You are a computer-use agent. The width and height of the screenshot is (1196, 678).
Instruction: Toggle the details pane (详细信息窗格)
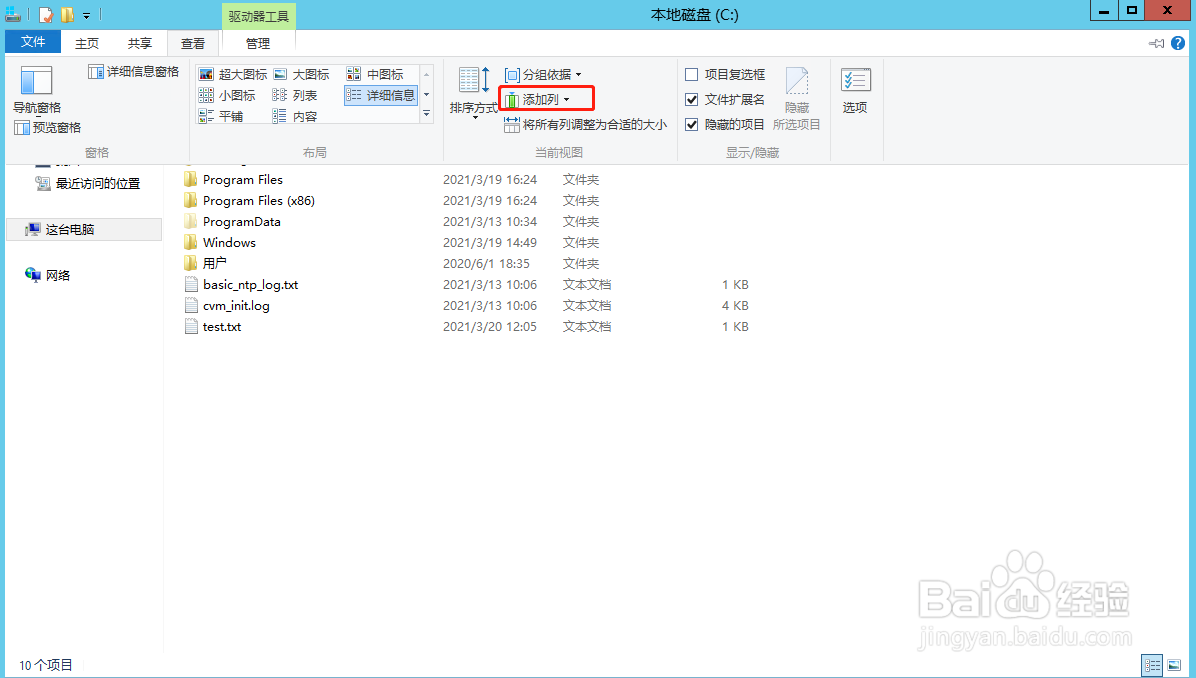click(133, 72)
